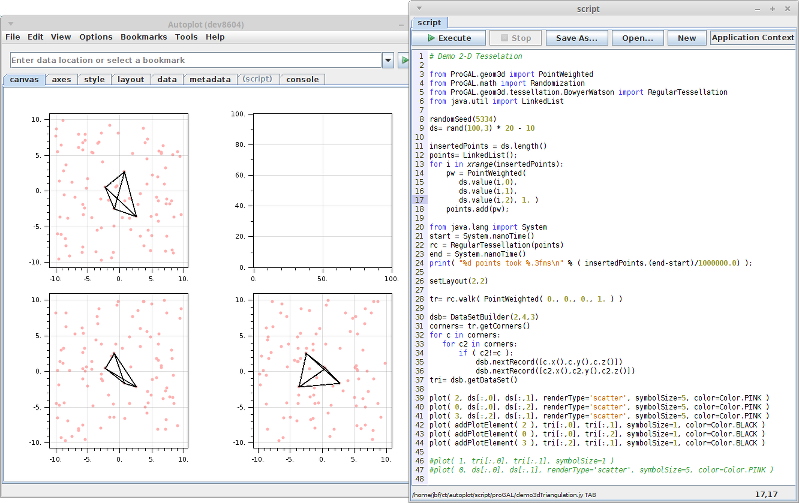Go to the metadata tab
This screenshot has width=799, height=503.
[x=210, y=79]
